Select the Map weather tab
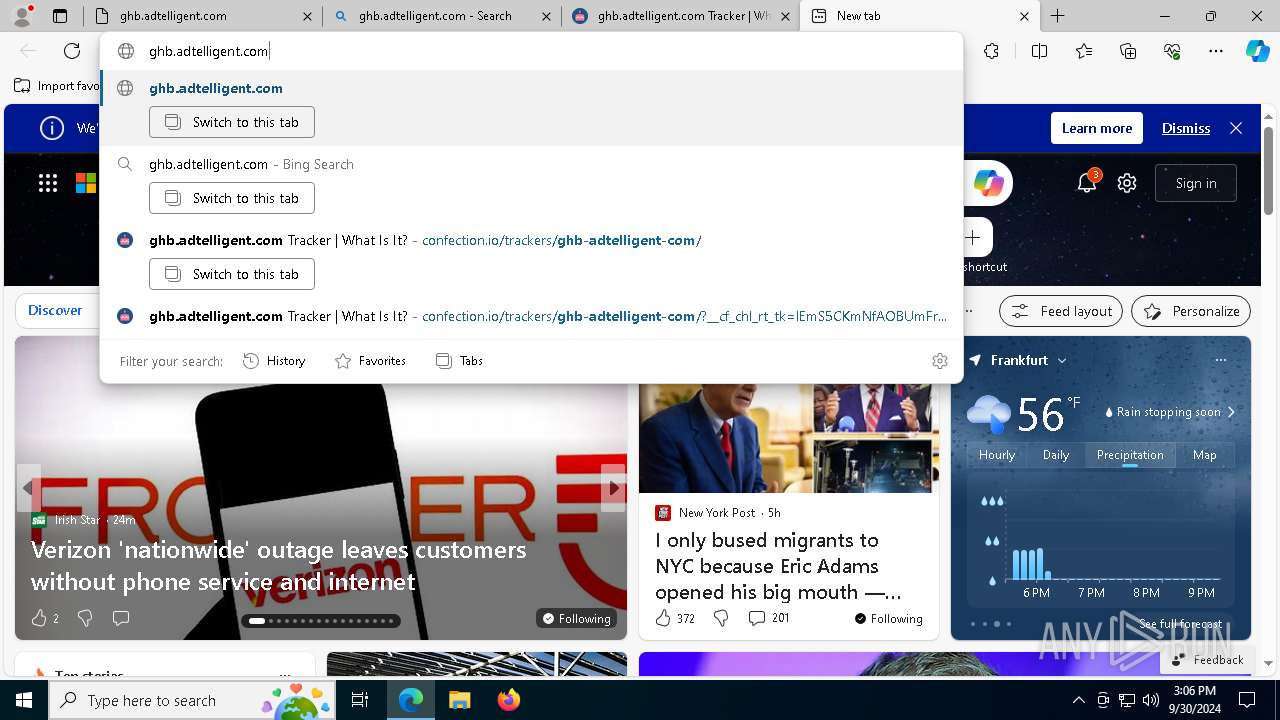1280x720 pixels. tap(1204, 455)
